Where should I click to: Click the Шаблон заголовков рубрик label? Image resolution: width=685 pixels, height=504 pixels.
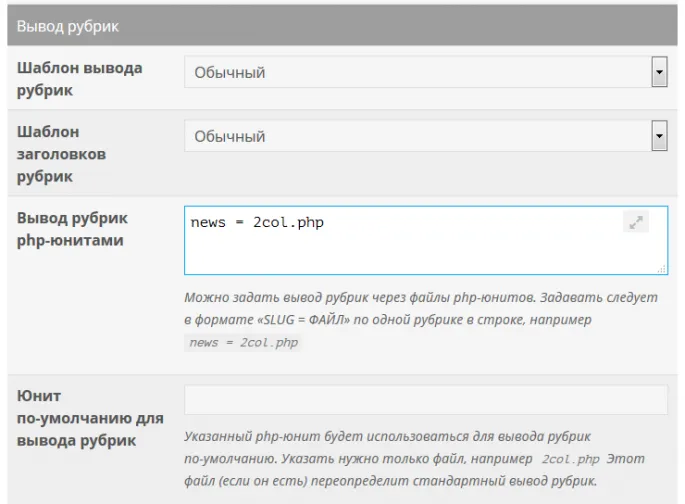(x=62, y=154)
